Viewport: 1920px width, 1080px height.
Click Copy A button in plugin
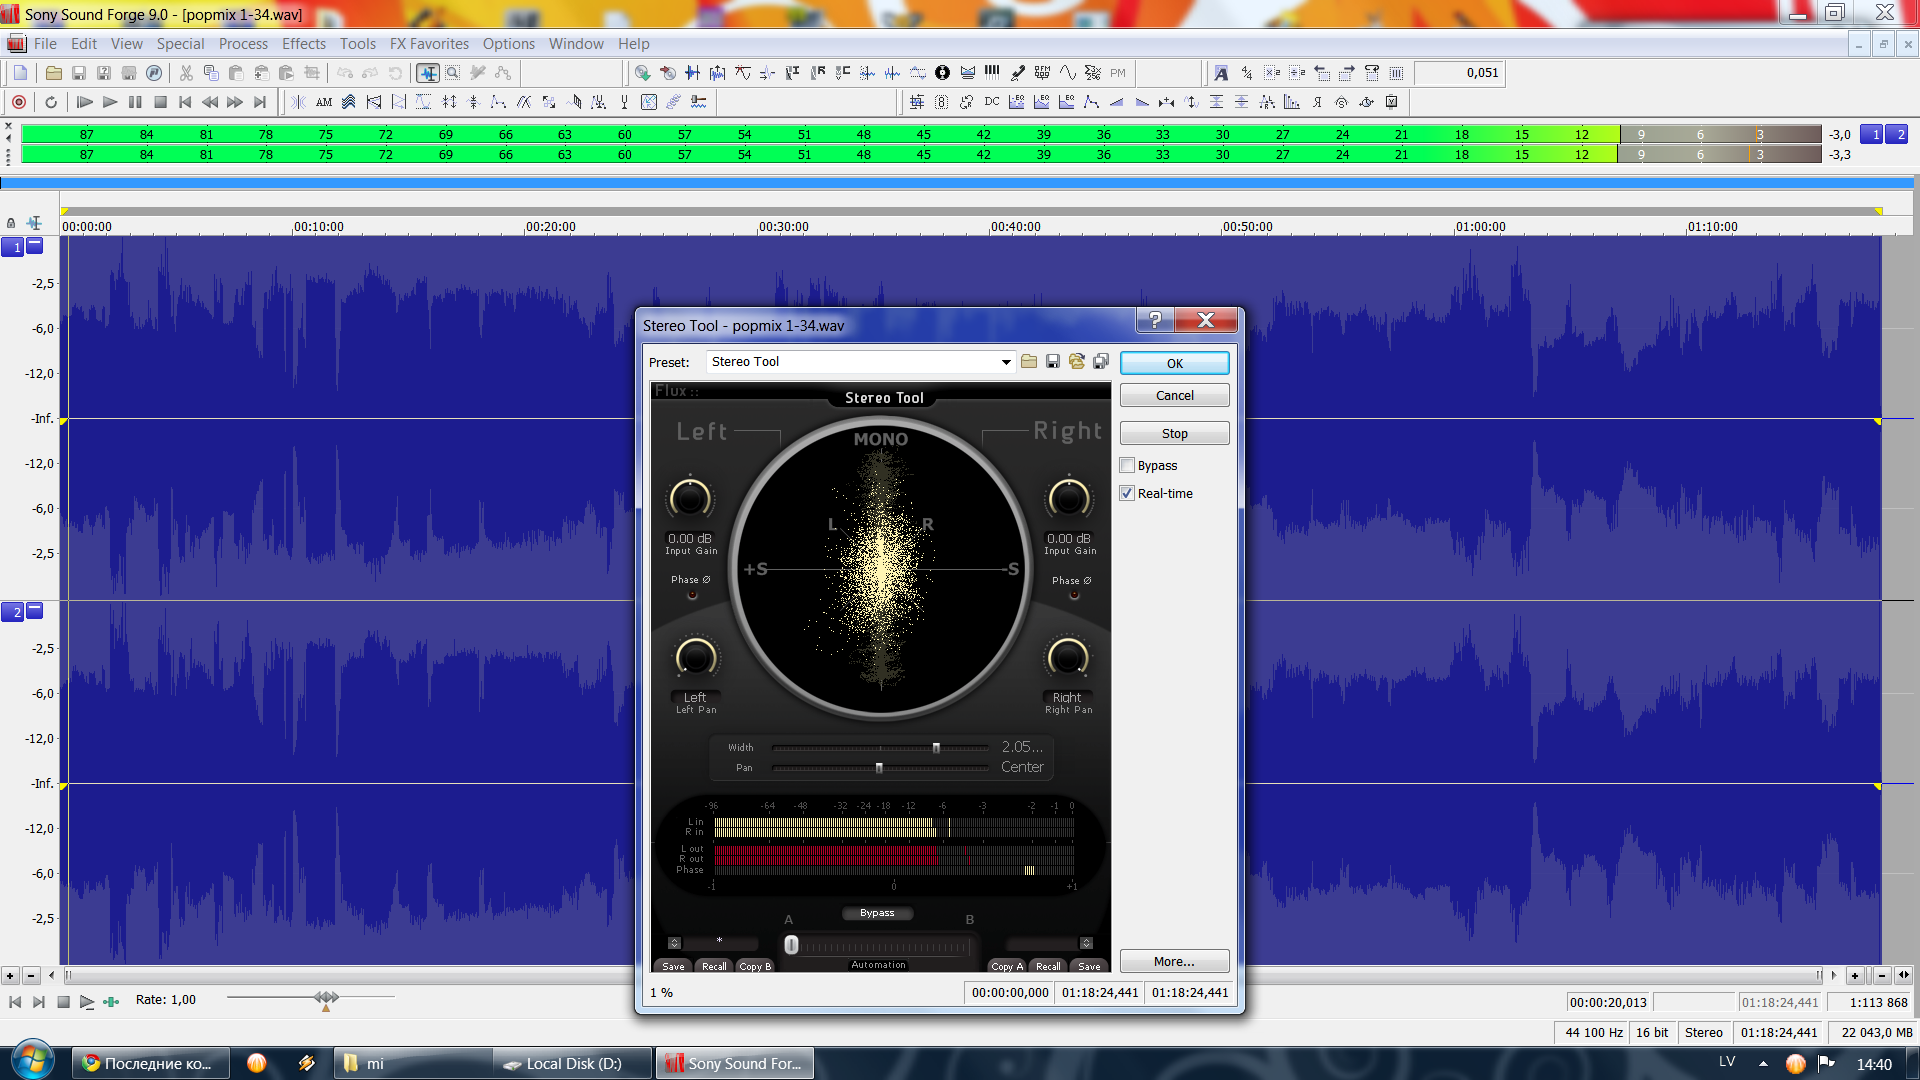tap(1007, 966)
